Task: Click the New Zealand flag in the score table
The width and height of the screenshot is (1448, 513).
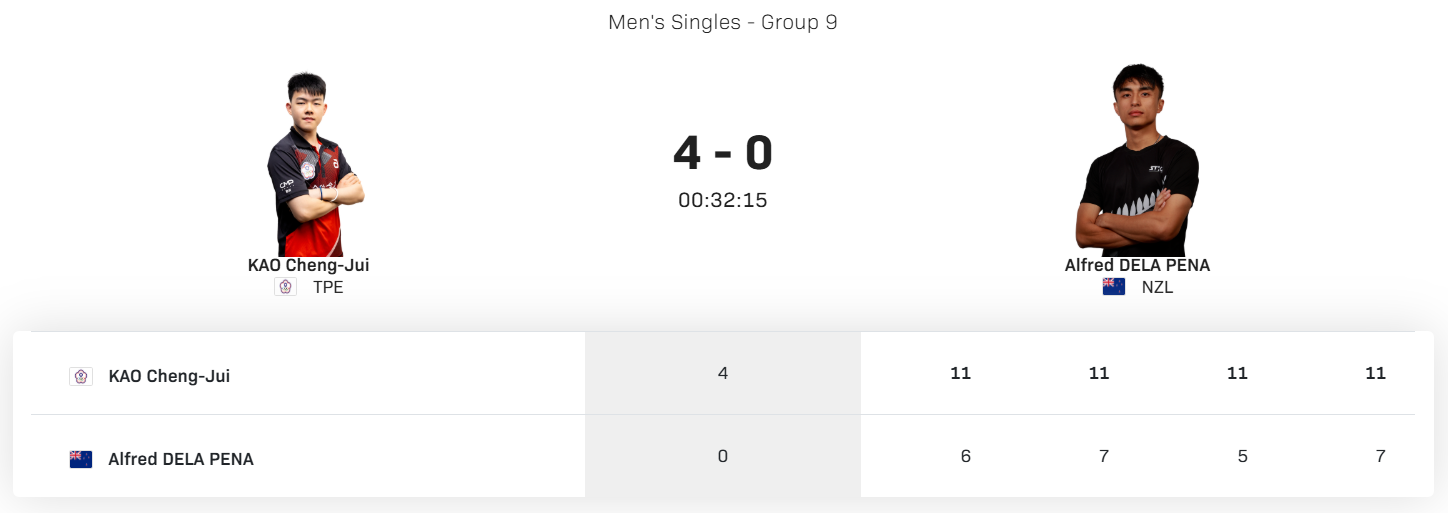Action: coord(81,459)
